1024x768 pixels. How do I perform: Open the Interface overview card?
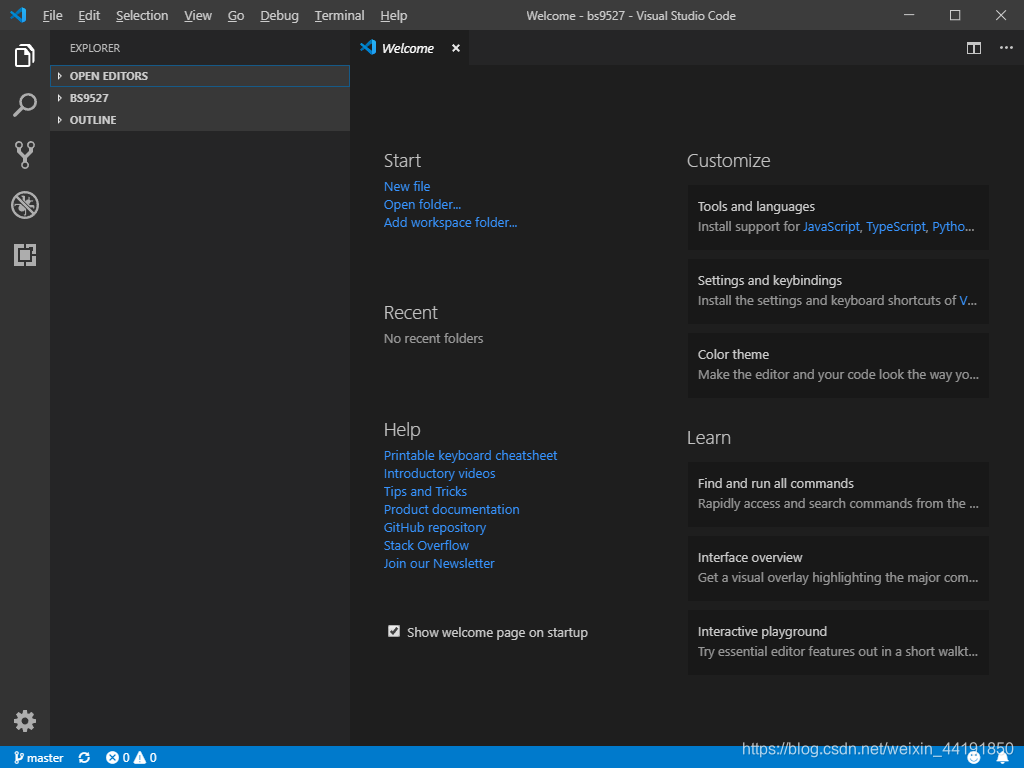(x=838, y=568)
